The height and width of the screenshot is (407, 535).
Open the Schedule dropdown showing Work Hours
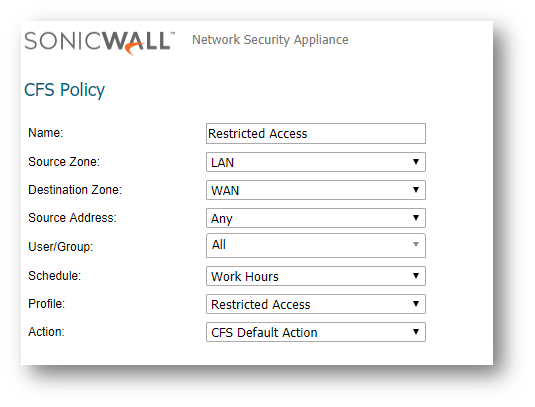click(316, 276)
